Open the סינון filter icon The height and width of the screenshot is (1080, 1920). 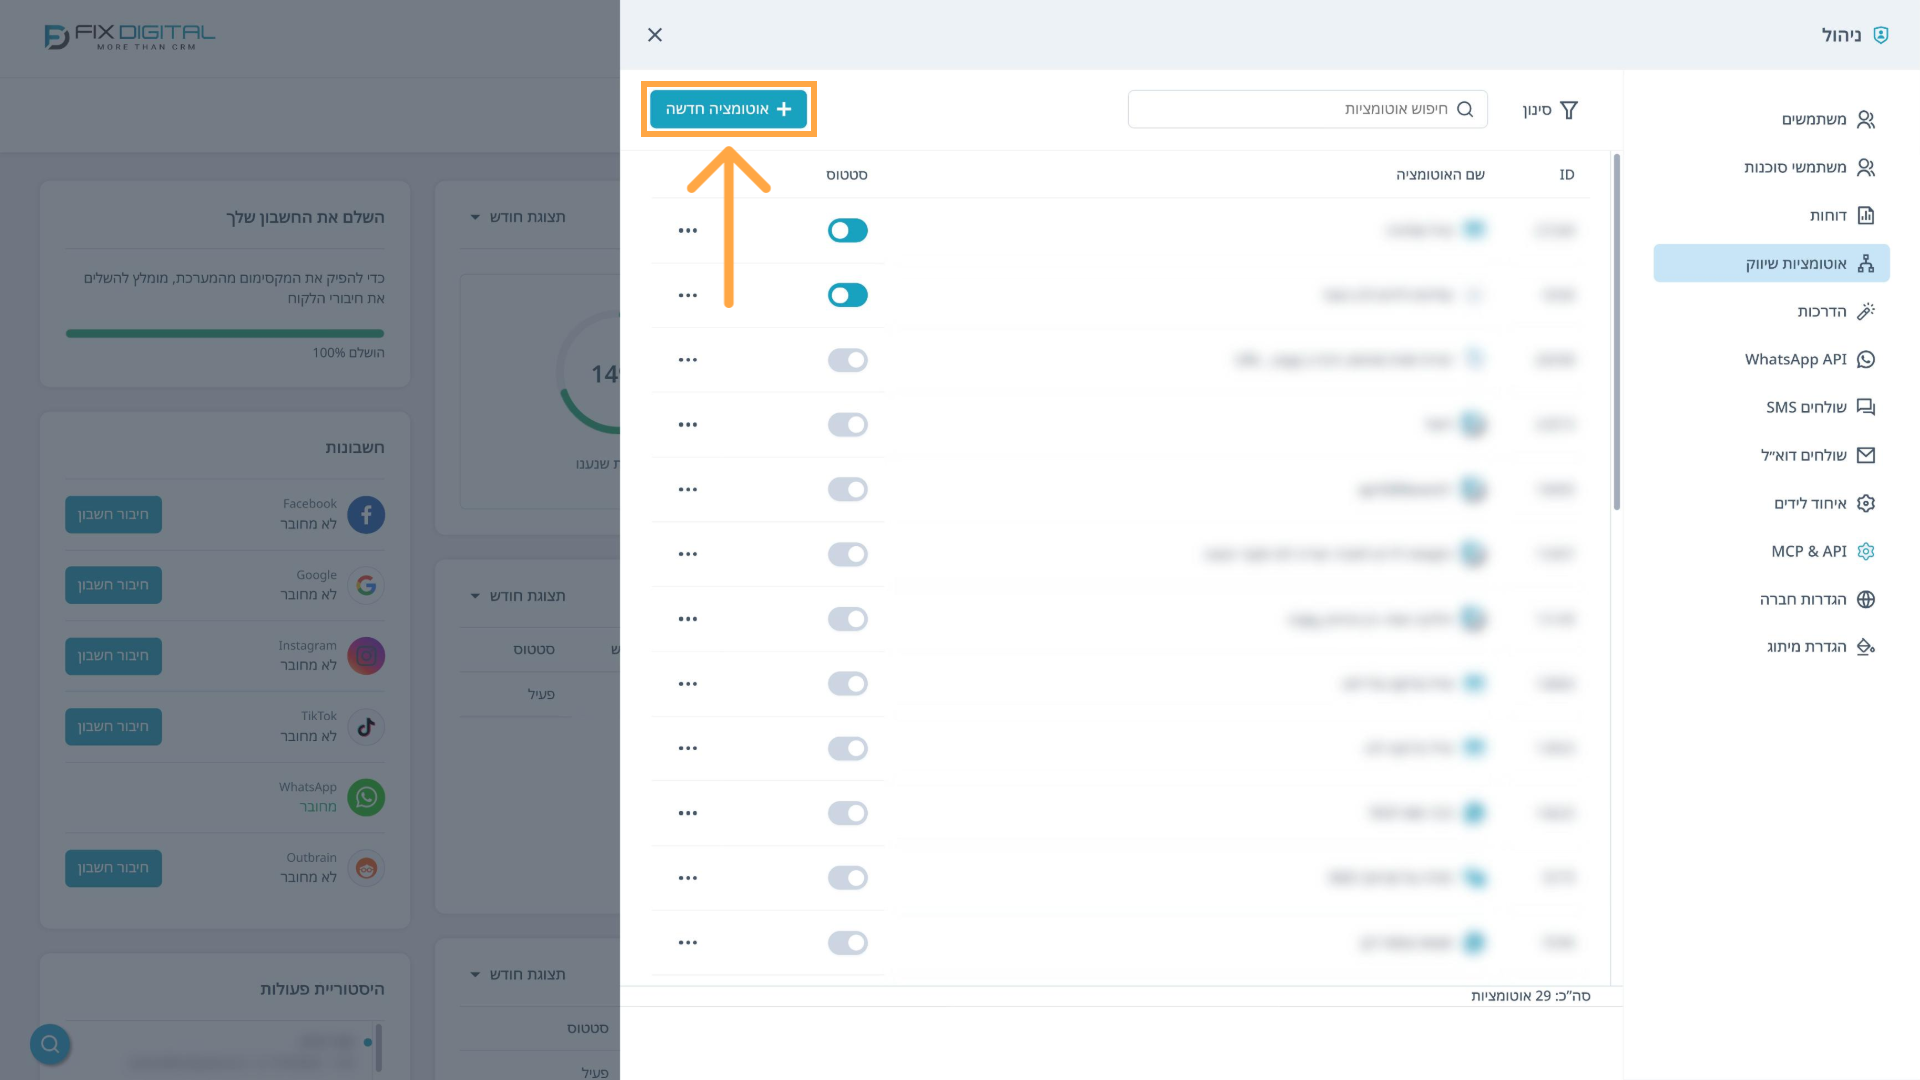pyautogui.click(x=1568, y=110)
